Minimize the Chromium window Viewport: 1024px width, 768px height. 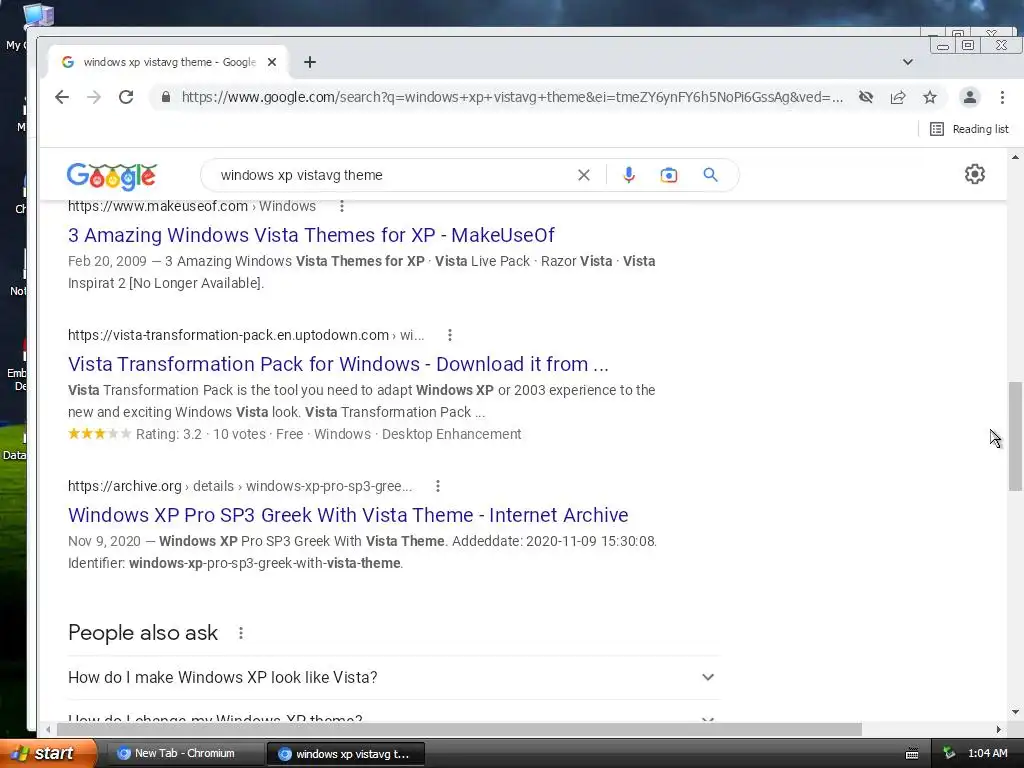pyautogui.click(x=943, y=45)
